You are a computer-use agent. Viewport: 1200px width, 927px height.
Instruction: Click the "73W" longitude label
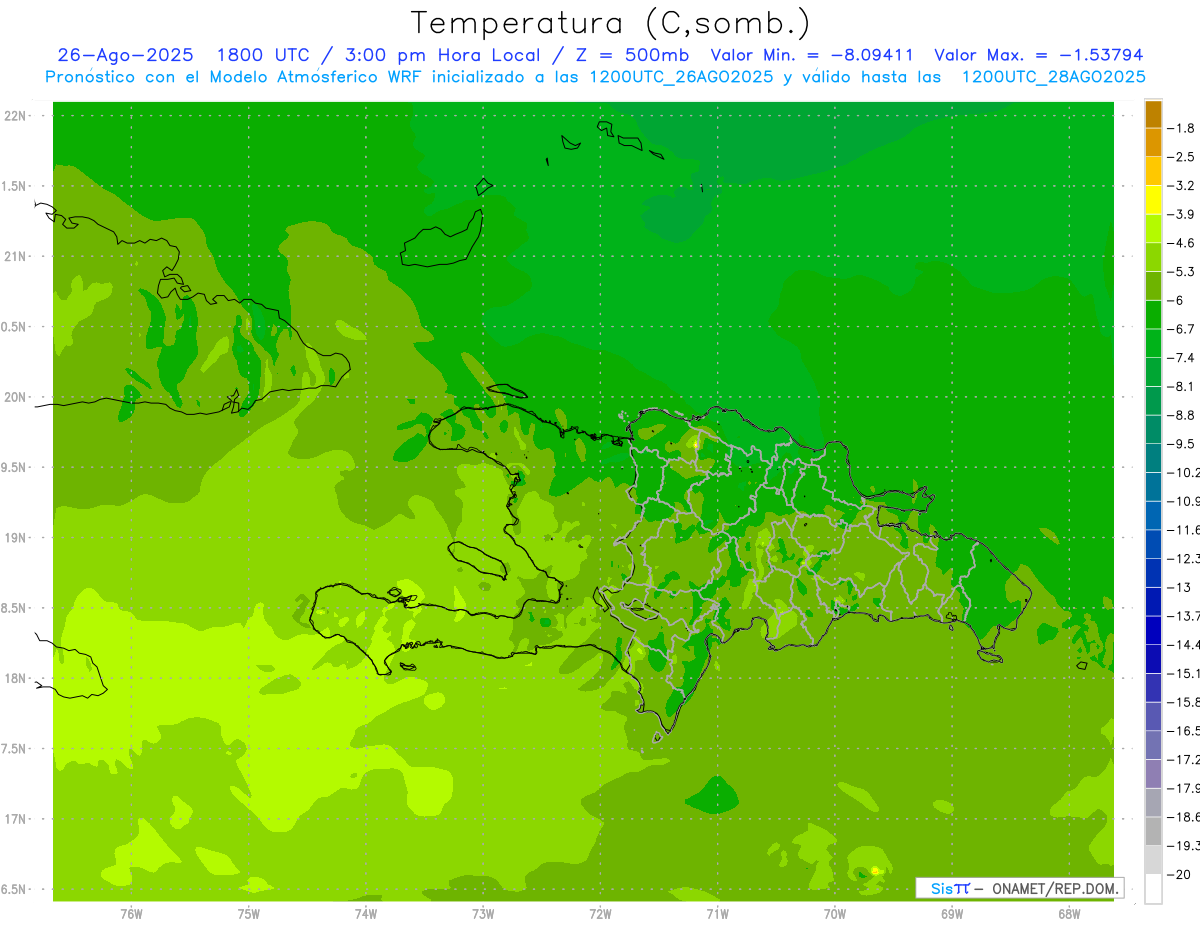[x=482, y=913]
